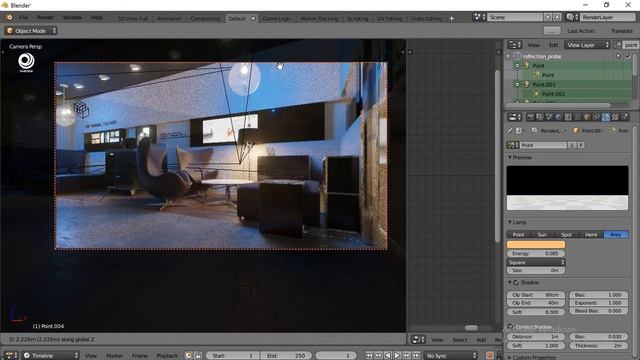Set lamp type to Point
This screenshot has height=360, width=640.
click(x=518, y=234)
